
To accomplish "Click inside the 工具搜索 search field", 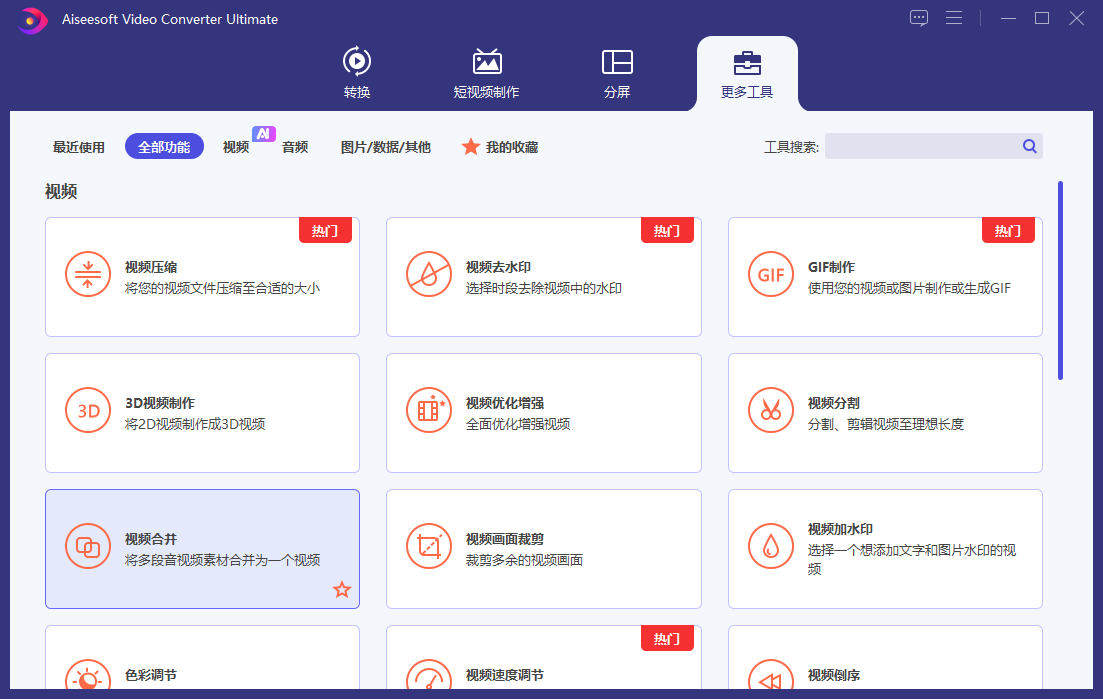I will click(x=930, y=146).
